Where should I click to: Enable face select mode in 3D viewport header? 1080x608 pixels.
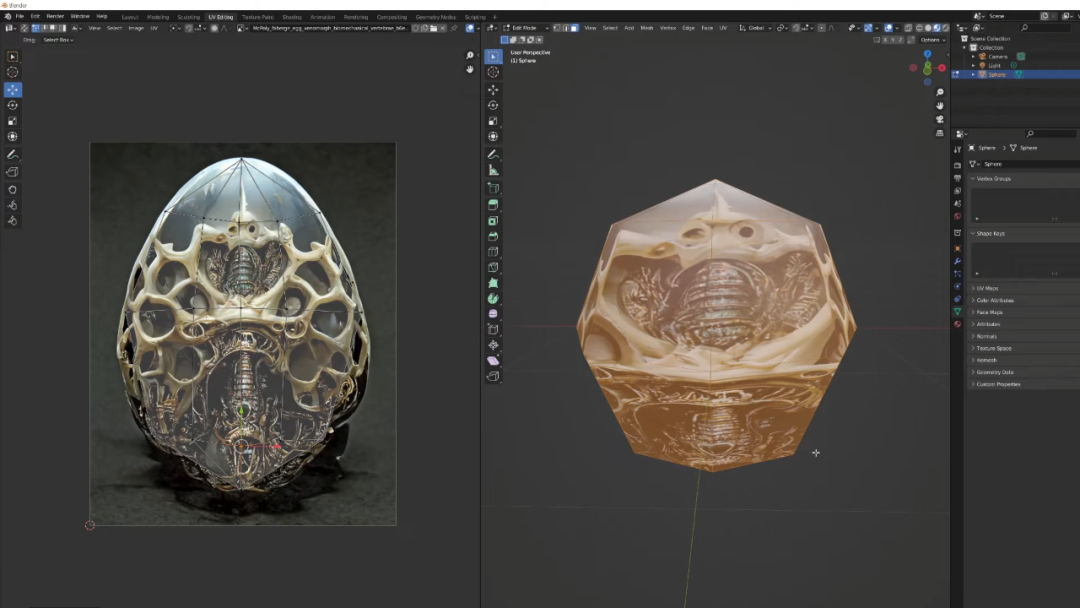(574, 27)
